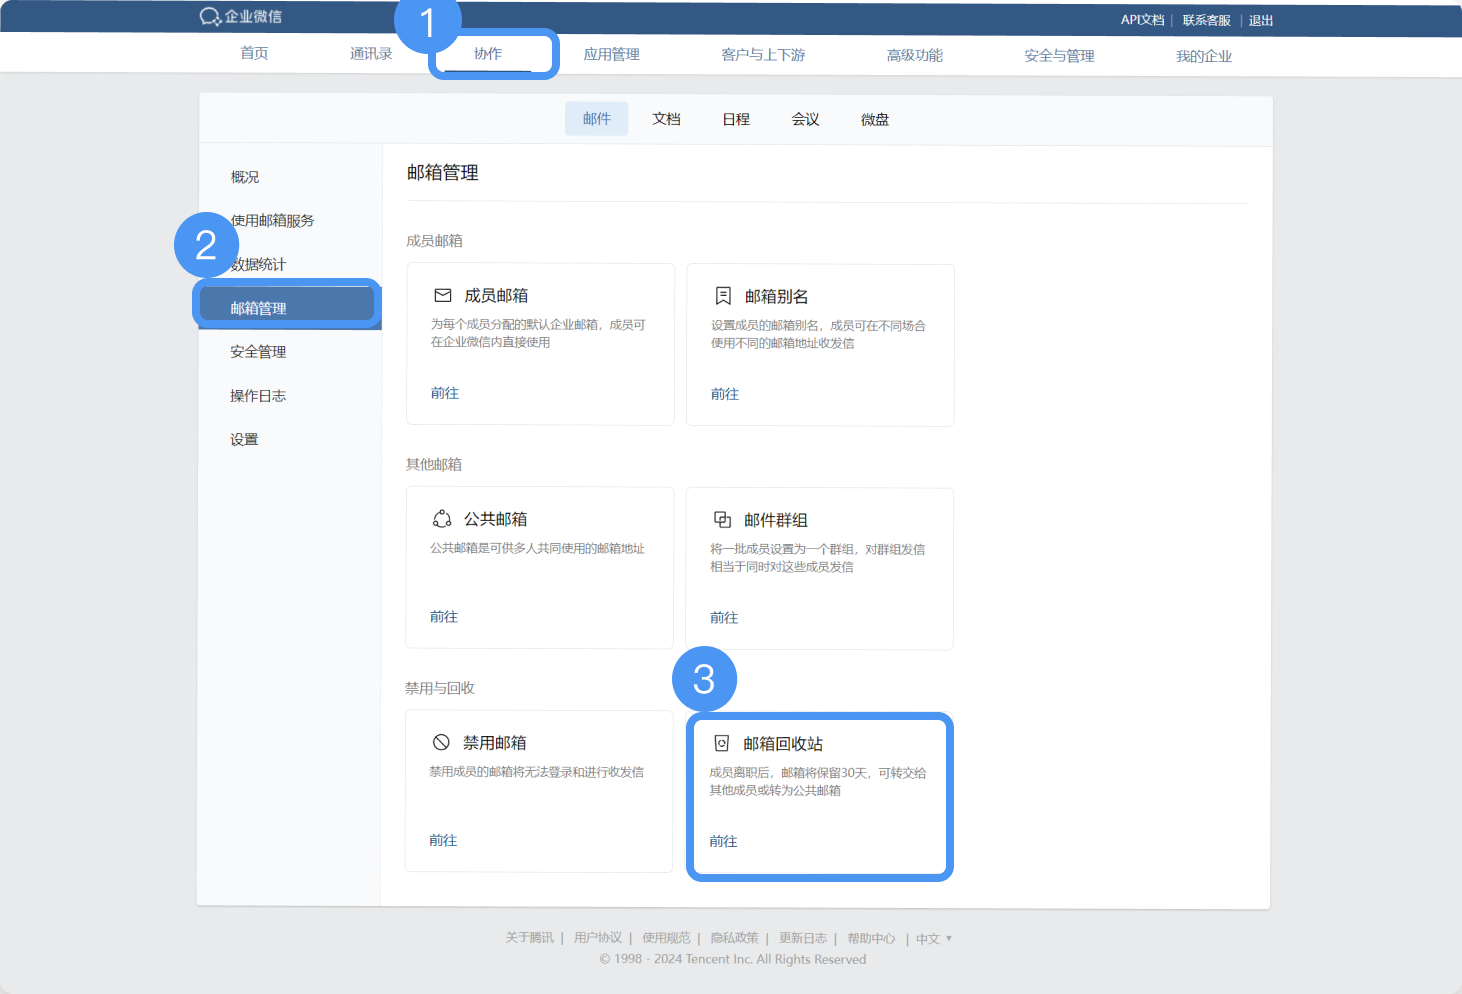Screen dimensions: 1462x994
Task: Open the 我的企业 menu
Action: tap(1204, 57)
